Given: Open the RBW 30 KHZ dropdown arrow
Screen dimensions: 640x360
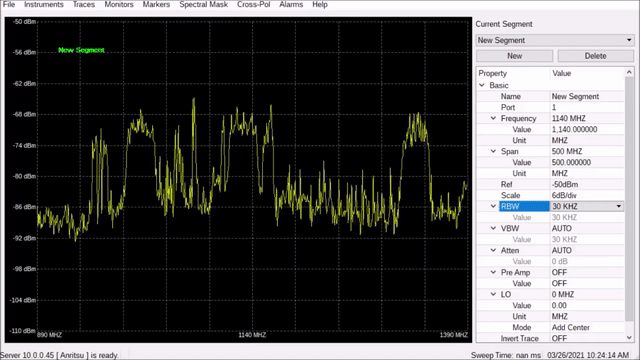Looking at the screenshot, I should coord(619,207).
